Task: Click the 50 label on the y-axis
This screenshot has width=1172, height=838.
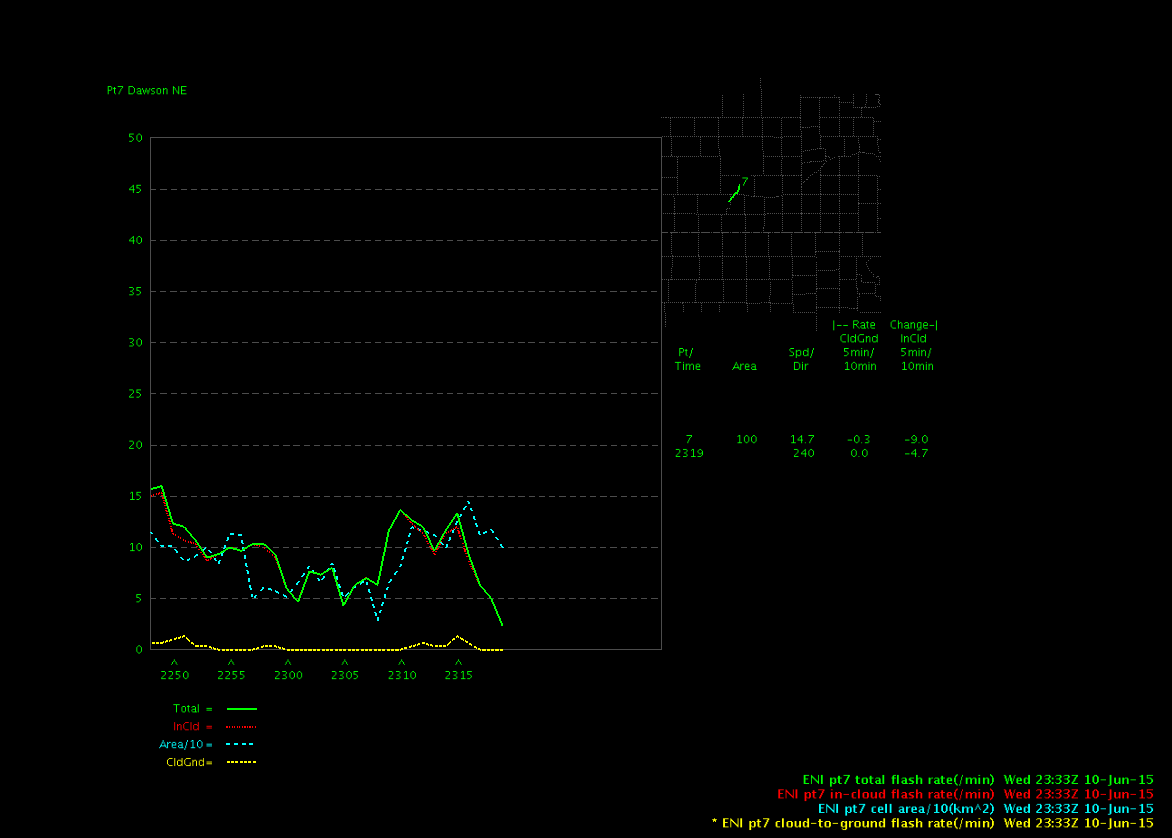Action: pyautogui.click(x=135, y=138)
